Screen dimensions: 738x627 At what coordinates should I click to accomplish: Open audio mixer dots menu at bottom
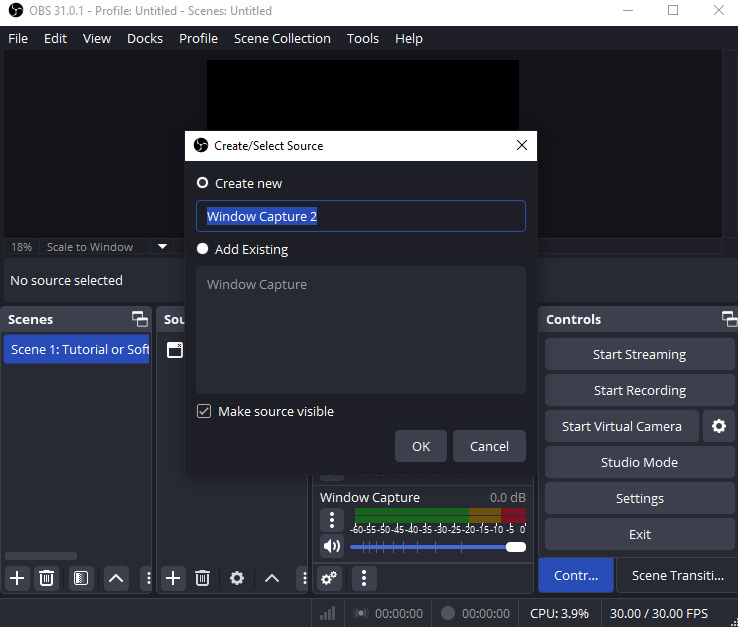[363, 578]
